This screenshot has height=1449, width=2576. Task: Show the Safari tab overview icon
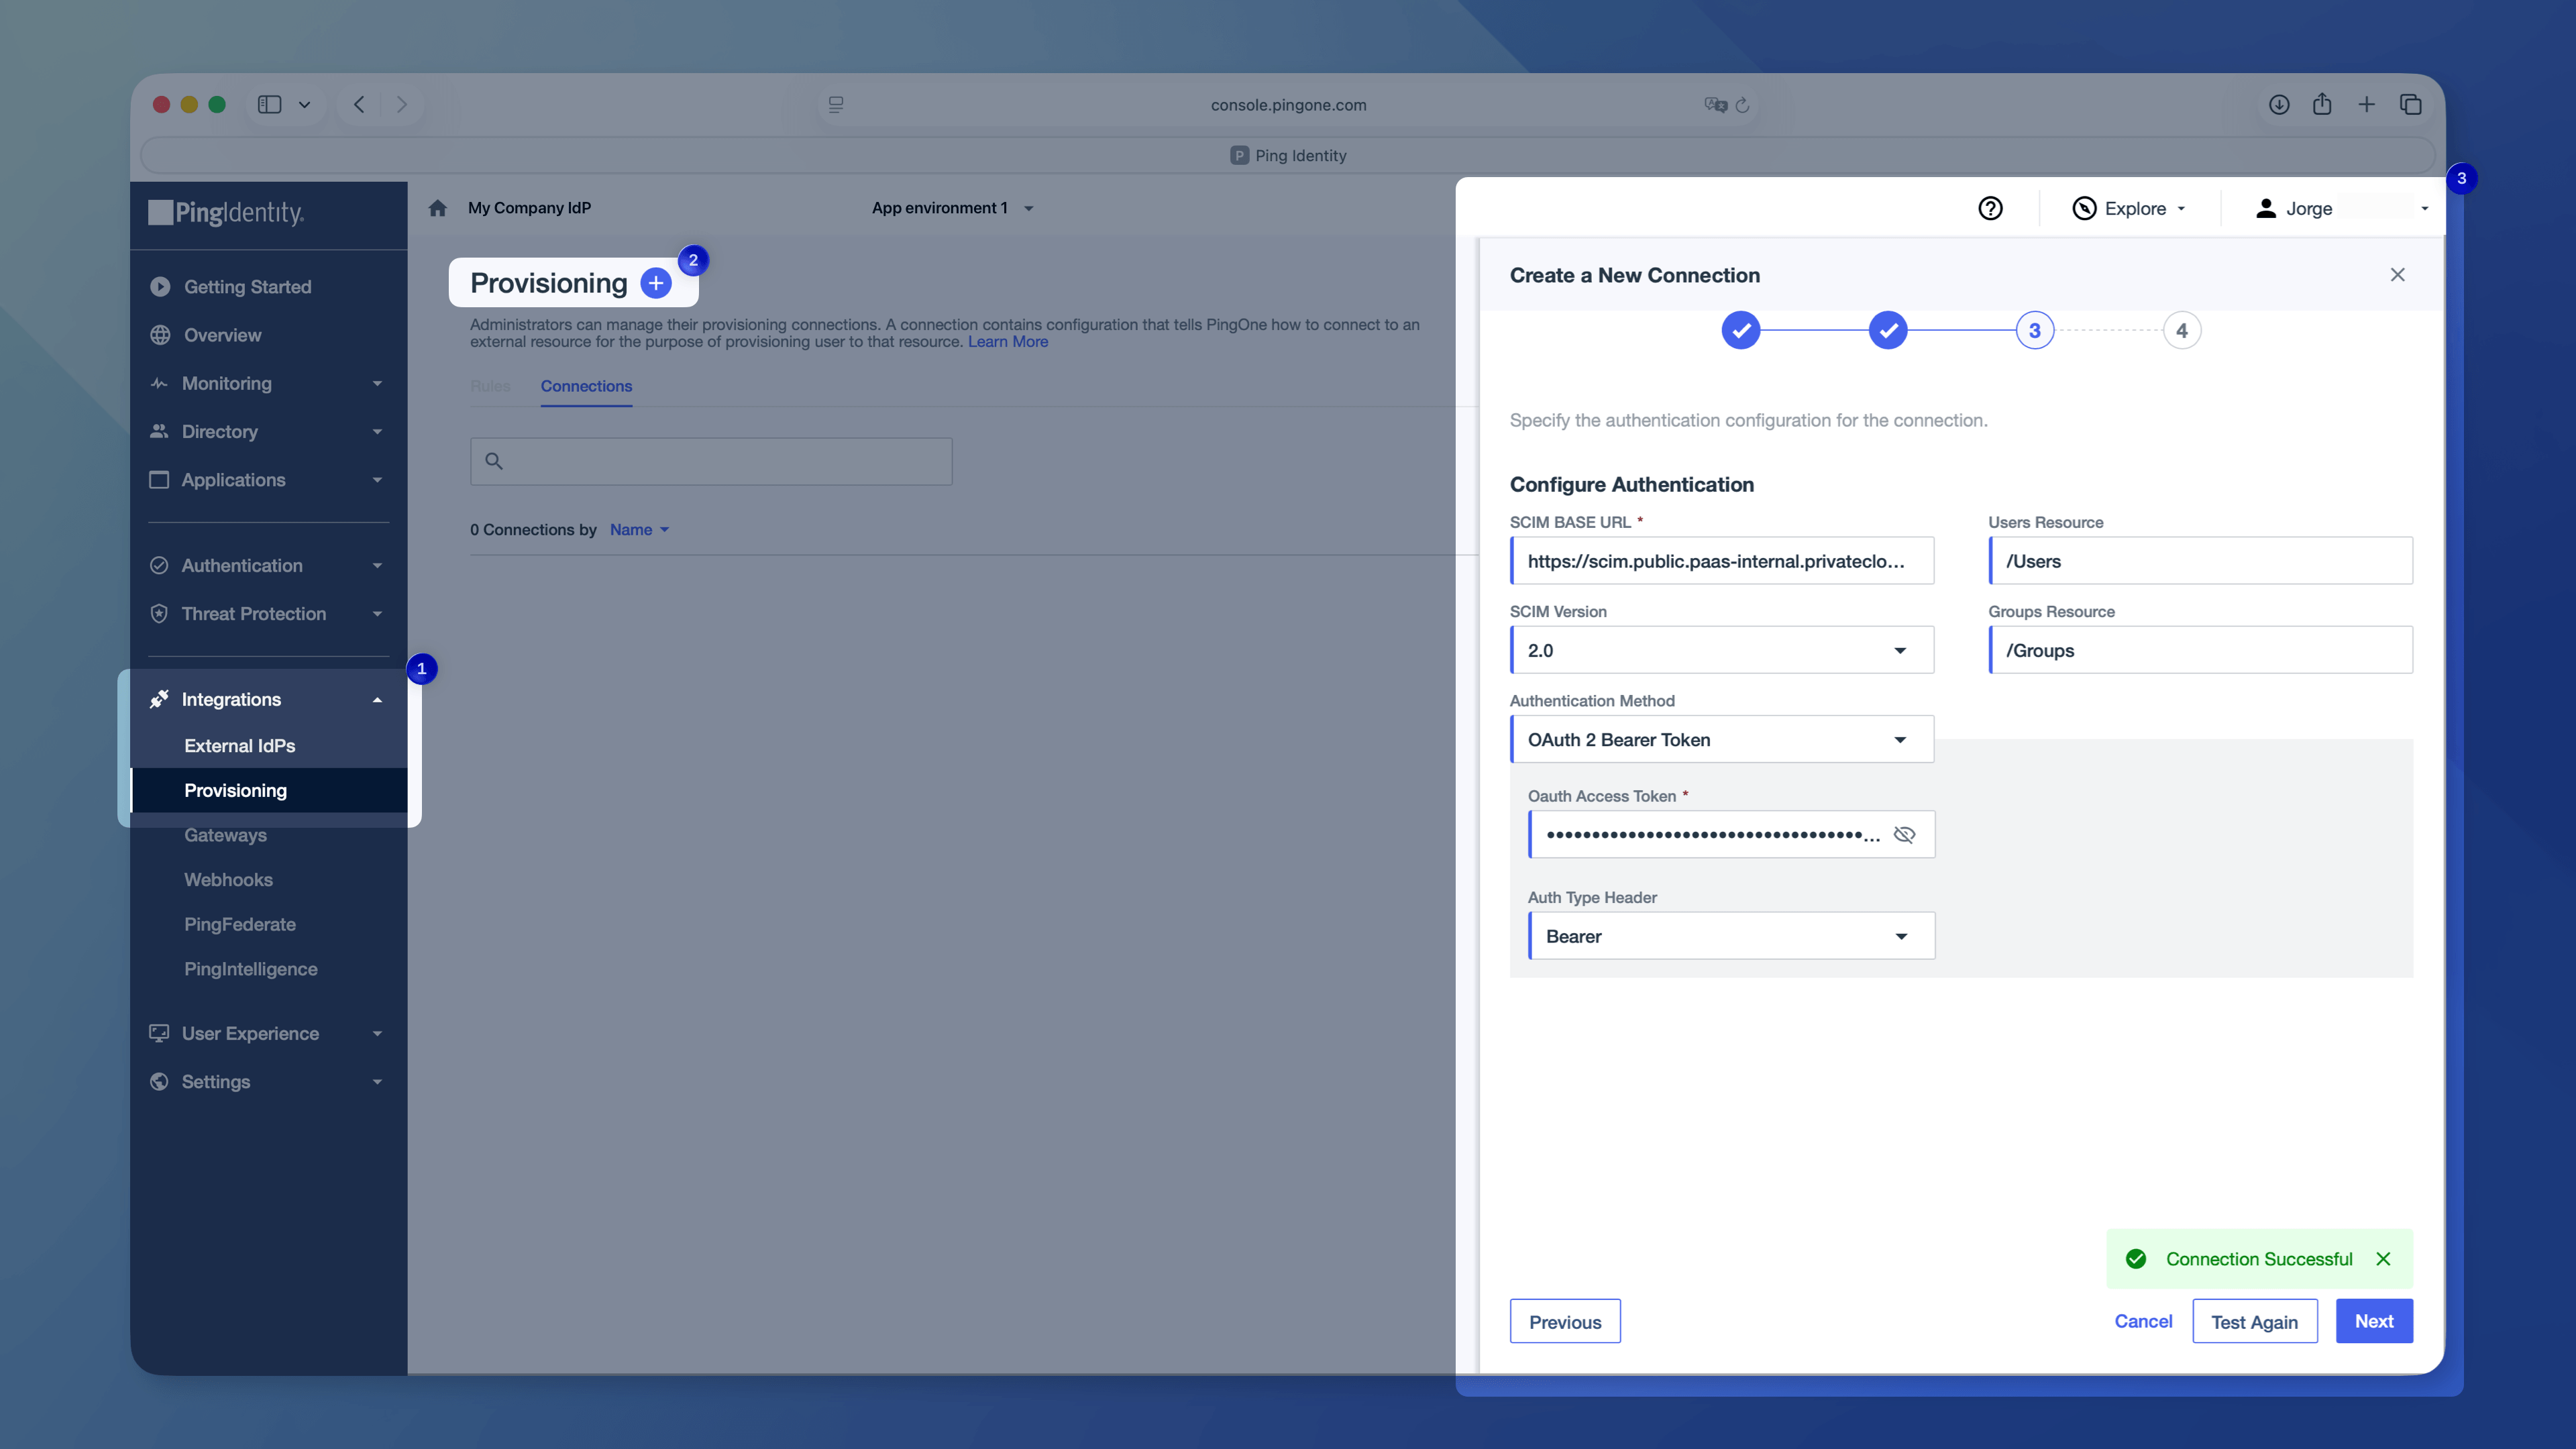pos(2410,104)
